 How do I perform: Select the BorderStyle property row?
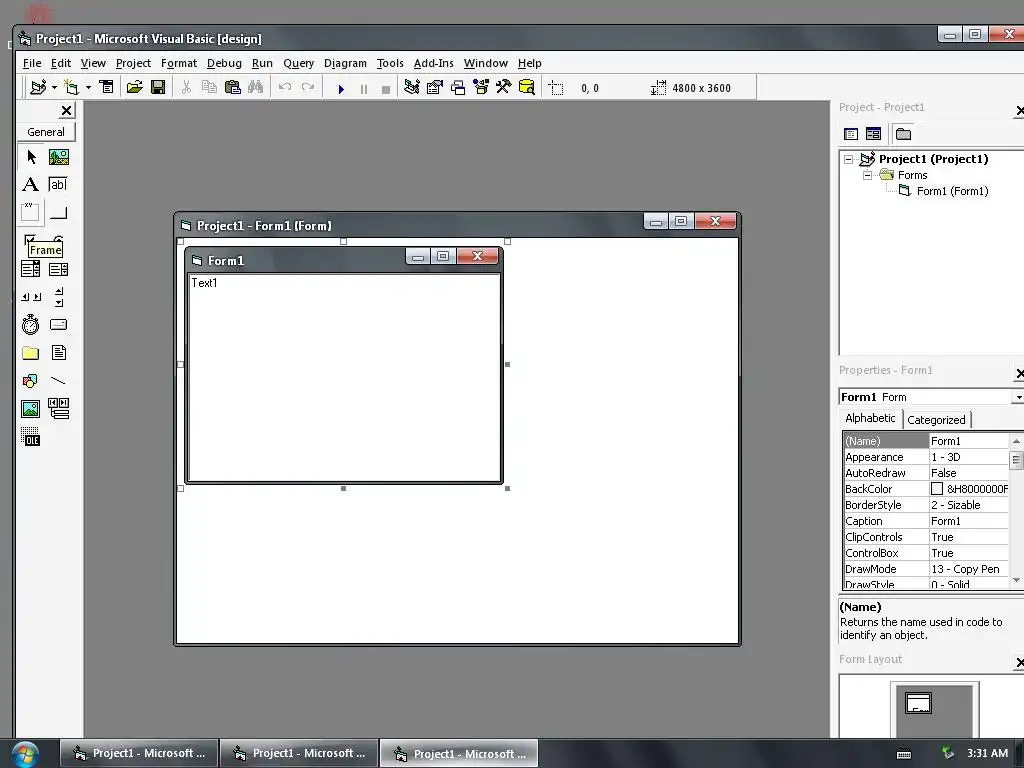(x=926, y=505)
